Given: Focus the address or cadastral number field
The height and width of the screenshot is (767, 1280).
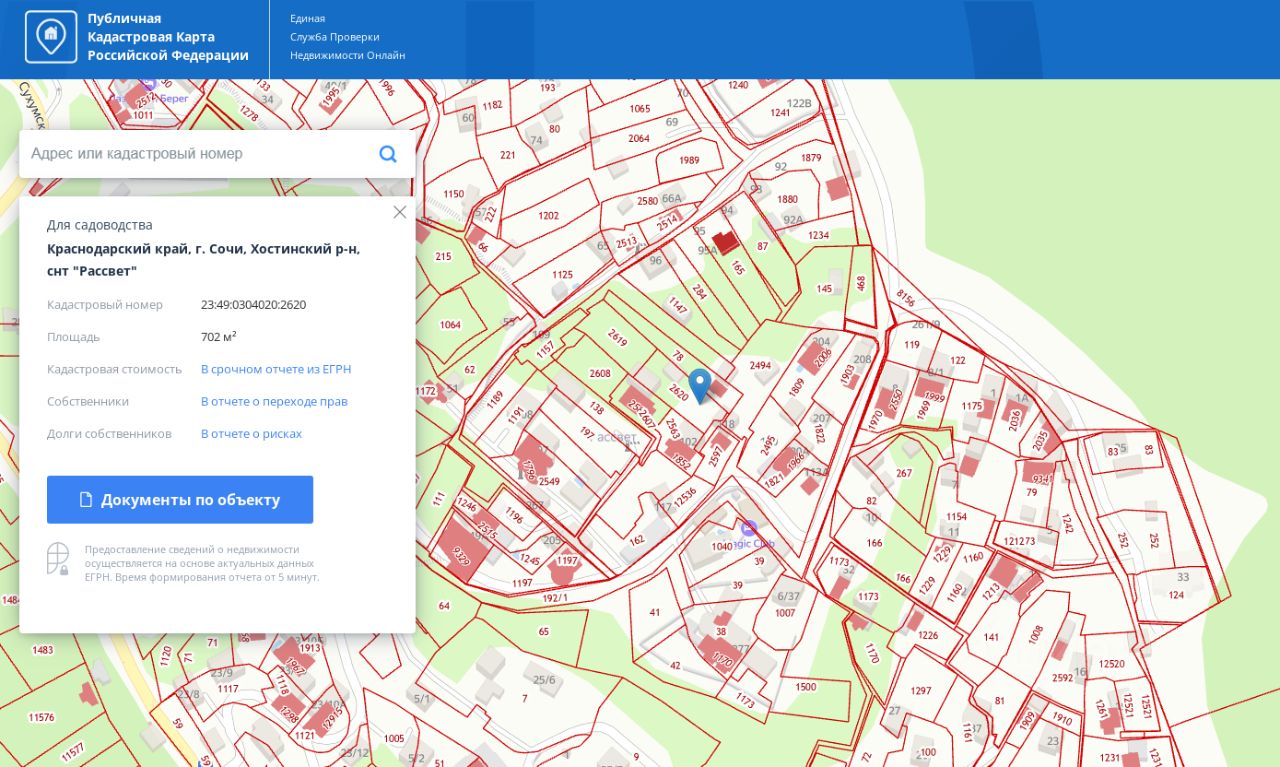Looking at the screenshot, I should coord(200,154).
